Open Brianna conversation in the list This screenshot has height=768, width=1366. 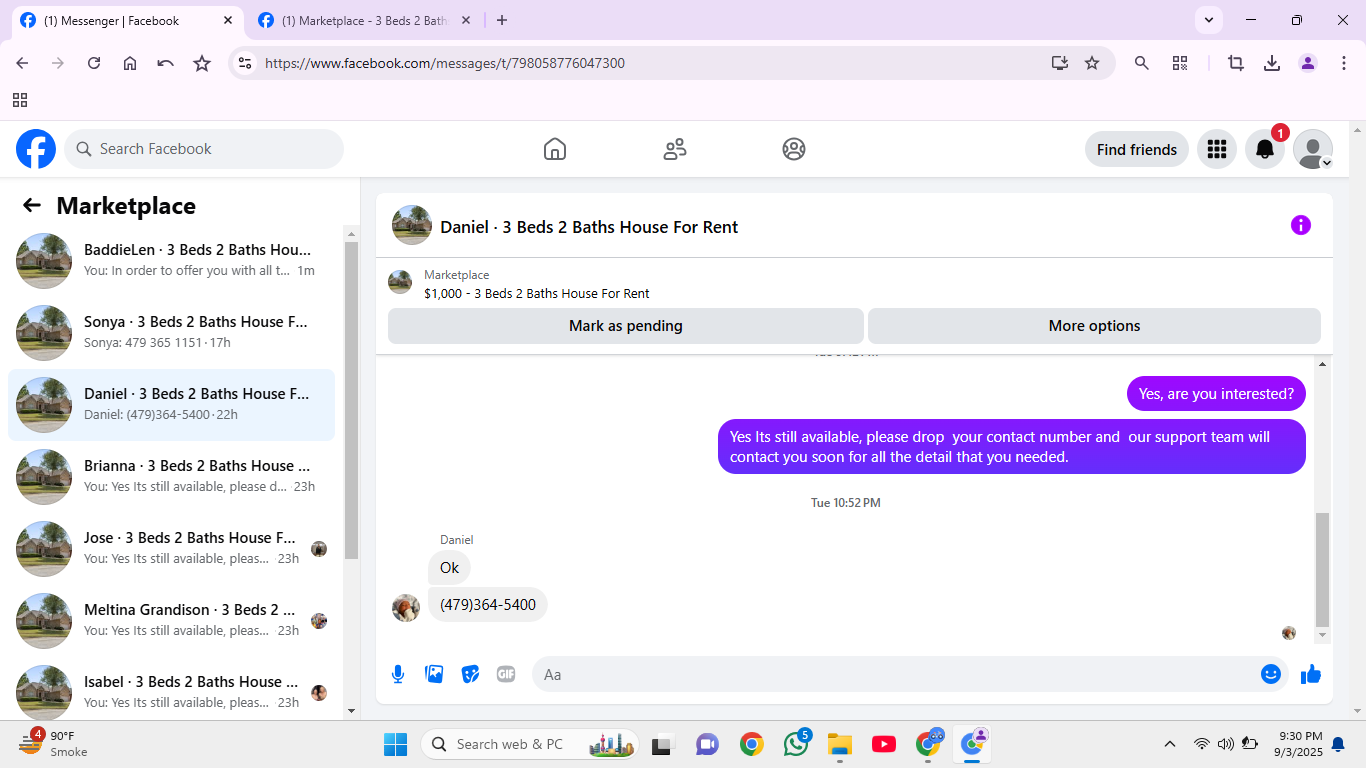pos(172,477)
